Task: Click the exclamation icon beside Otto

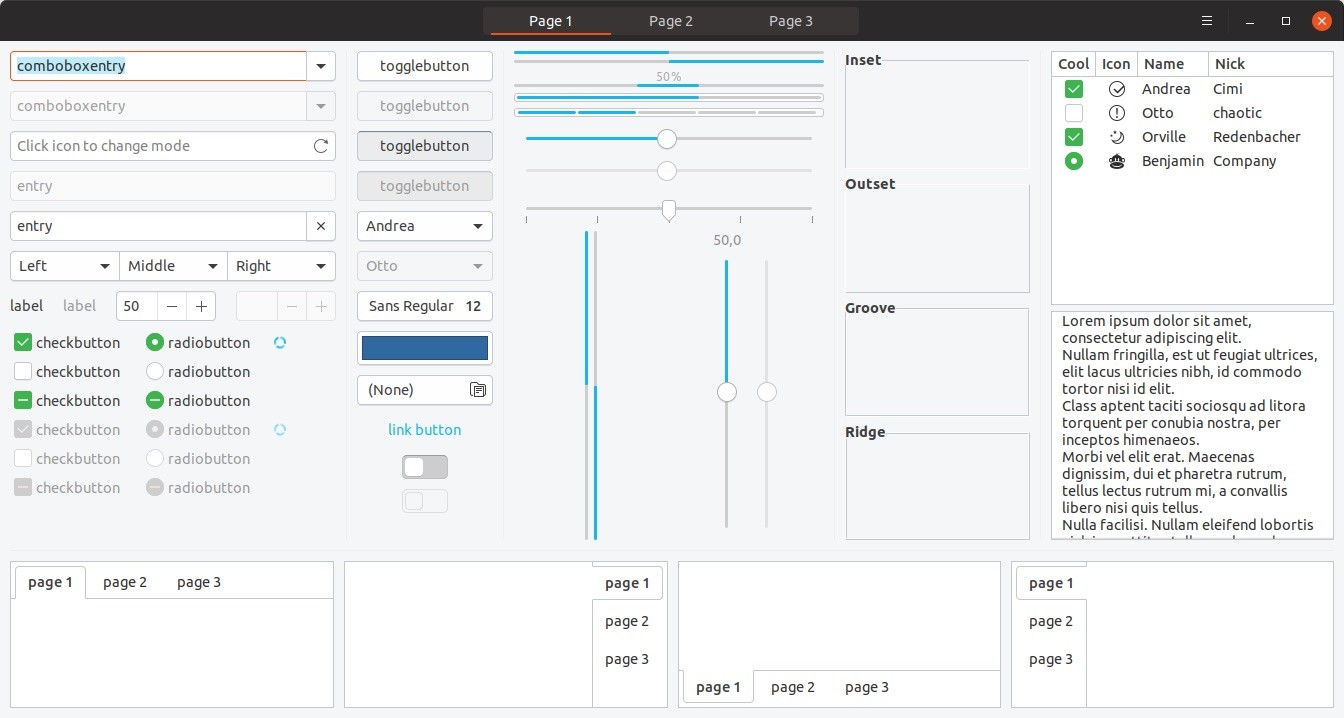Action: pyautogui.click(x=1117, y=113)
